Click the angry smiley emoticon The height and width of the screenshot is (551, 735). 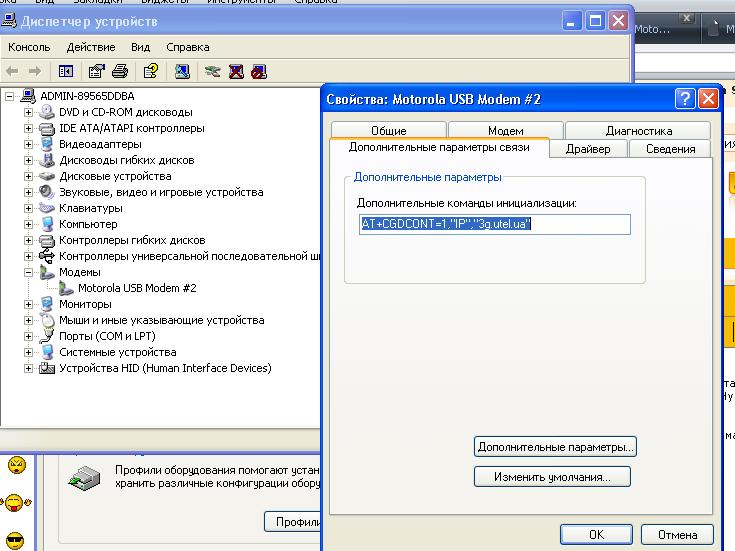pyautogui.click(x=17, y=465)
